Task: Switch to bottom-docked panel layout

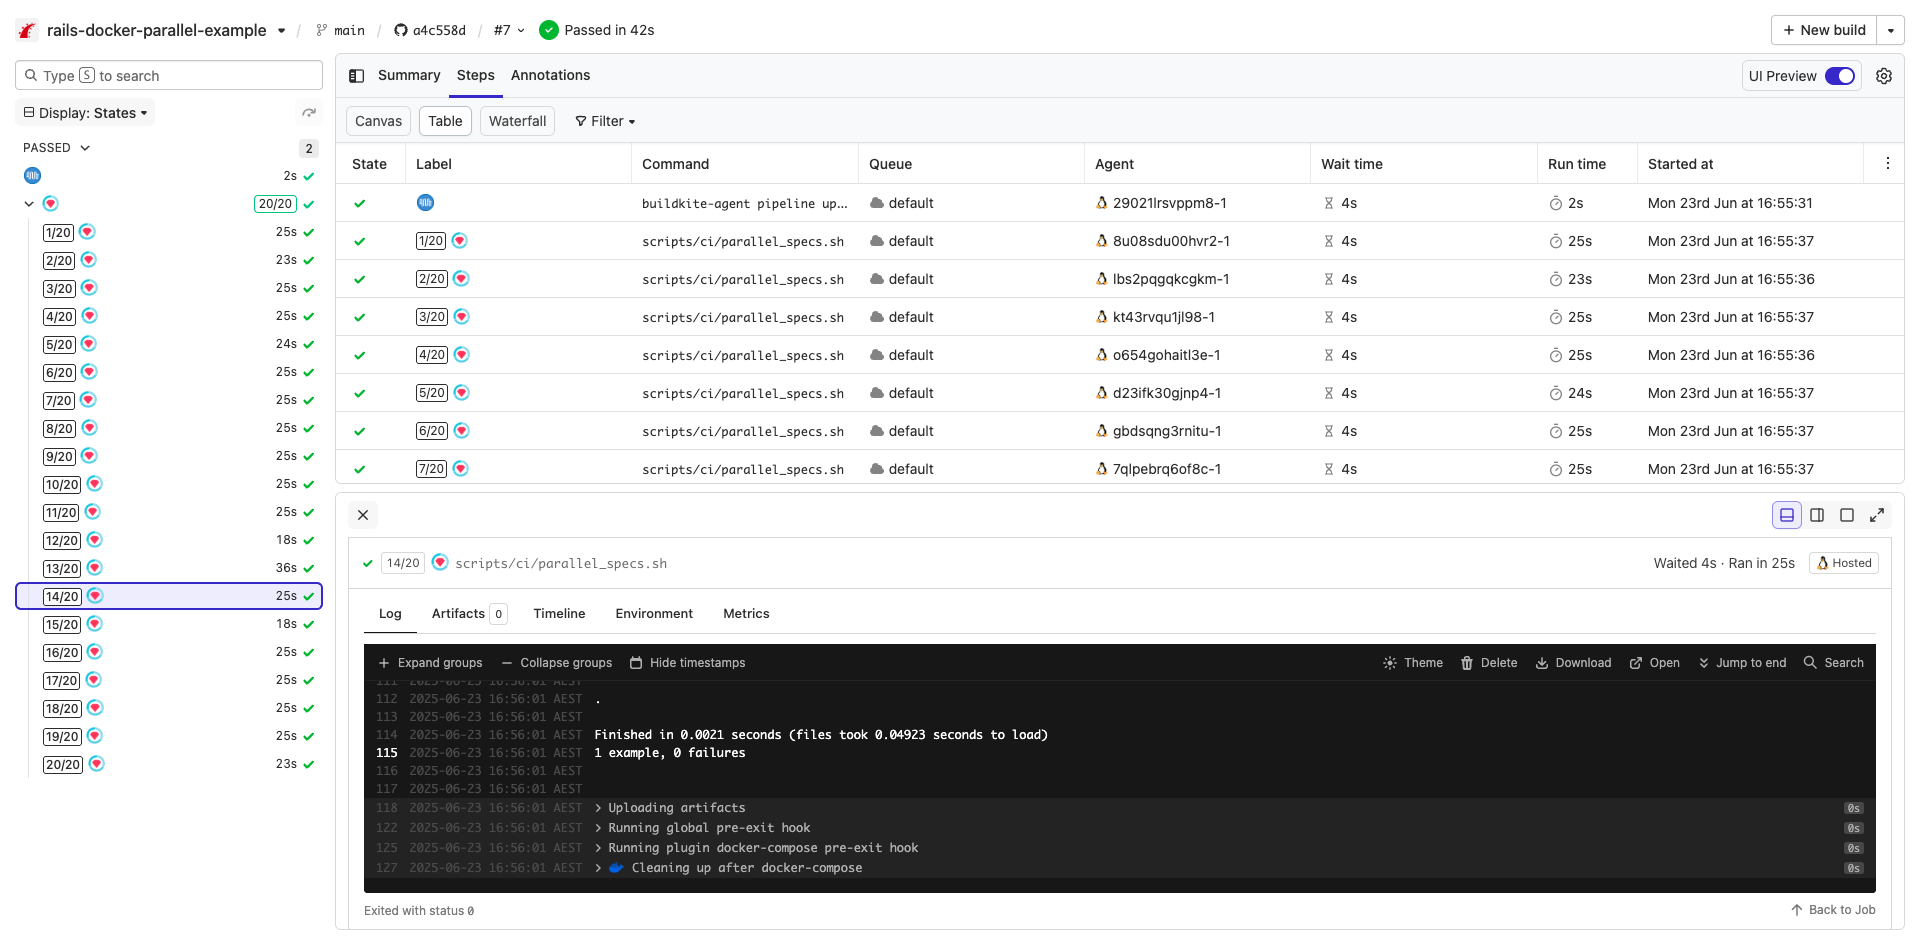Action: click(1787, 515)
